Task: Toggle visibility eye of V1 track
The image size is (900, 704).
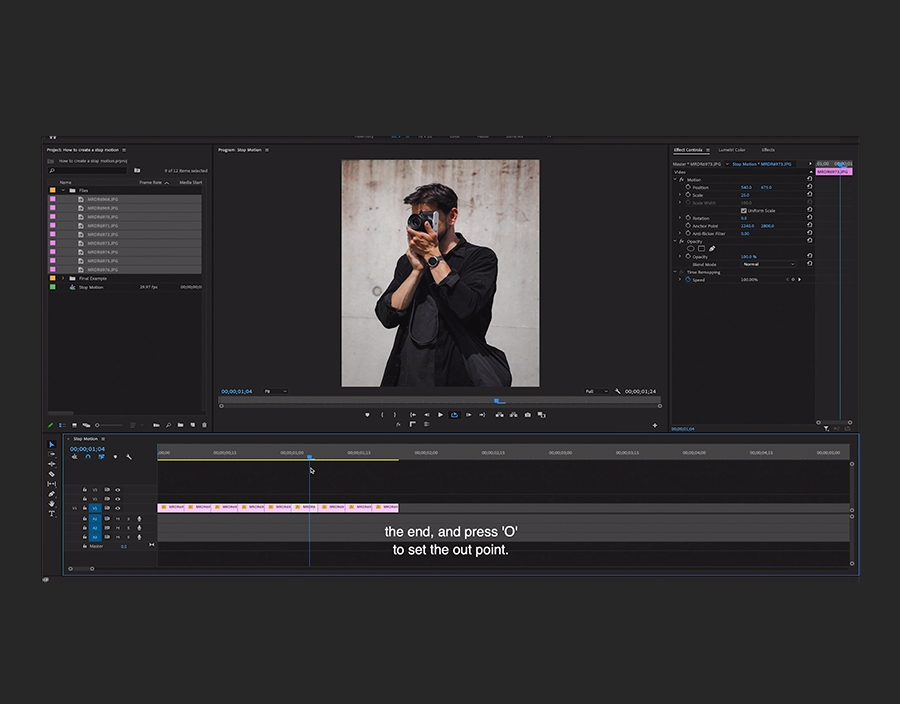Action: click(118, 508)
